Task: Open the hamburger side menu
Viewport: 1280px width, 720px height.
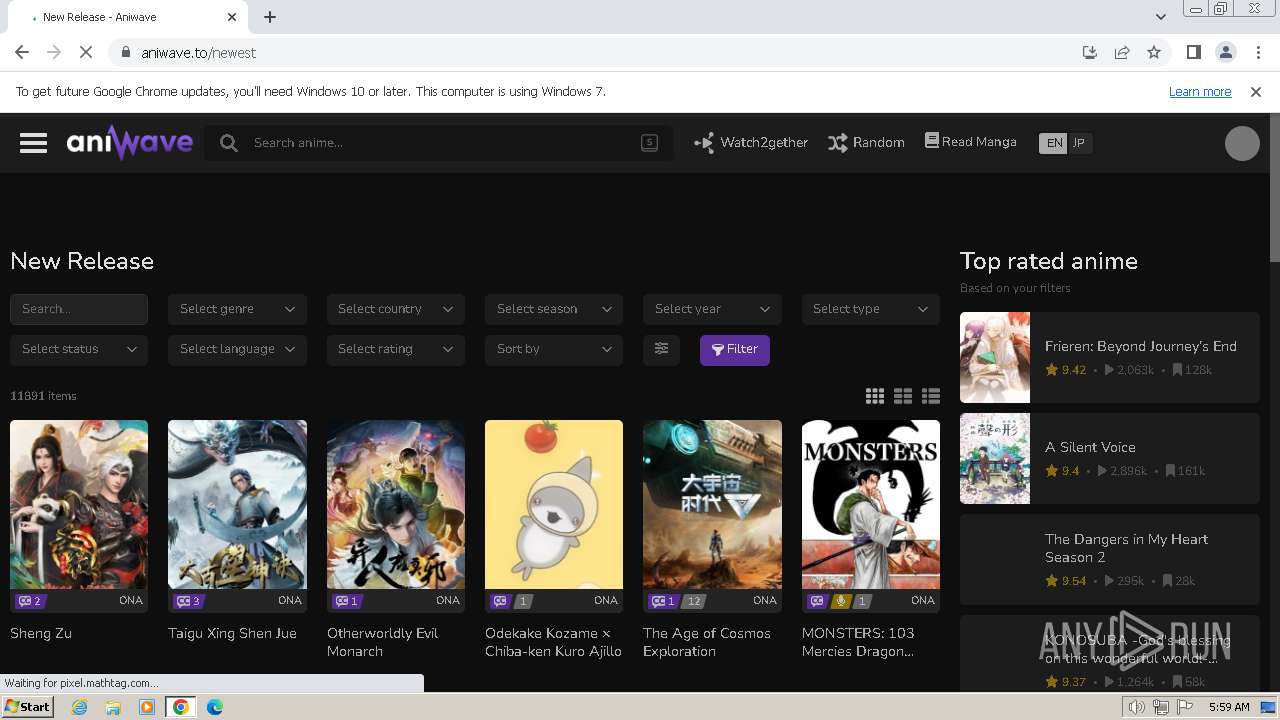Action: 33,143
